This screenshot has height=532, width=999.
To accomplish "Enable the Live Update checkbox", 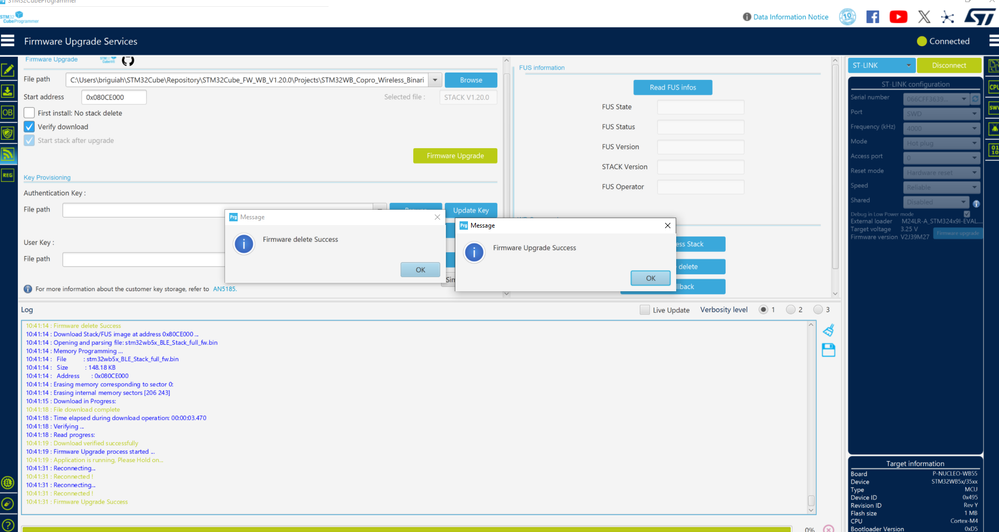I will (x=645, y=310).
